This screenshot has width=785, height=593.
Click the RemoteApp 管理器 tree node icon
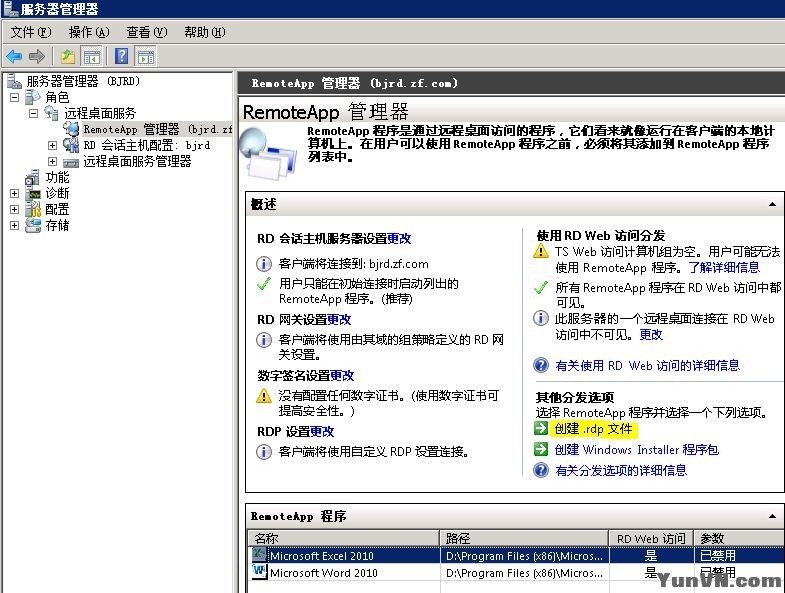click(71, 129)
